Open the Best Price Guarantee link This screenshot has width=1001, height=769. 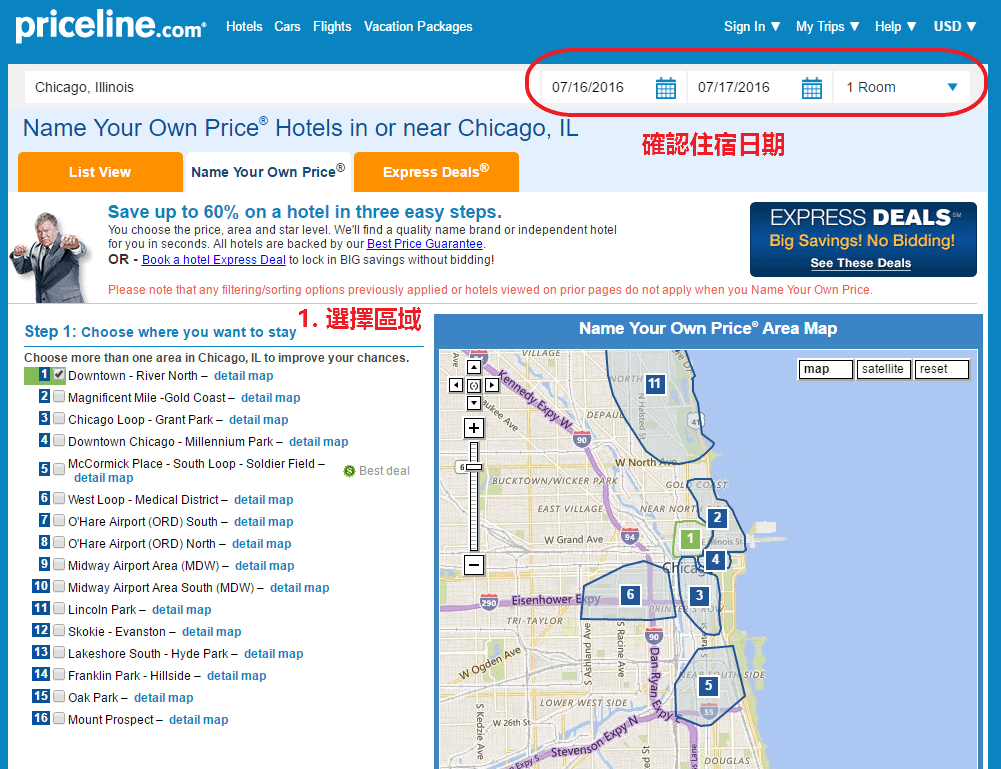click(425, 244)
